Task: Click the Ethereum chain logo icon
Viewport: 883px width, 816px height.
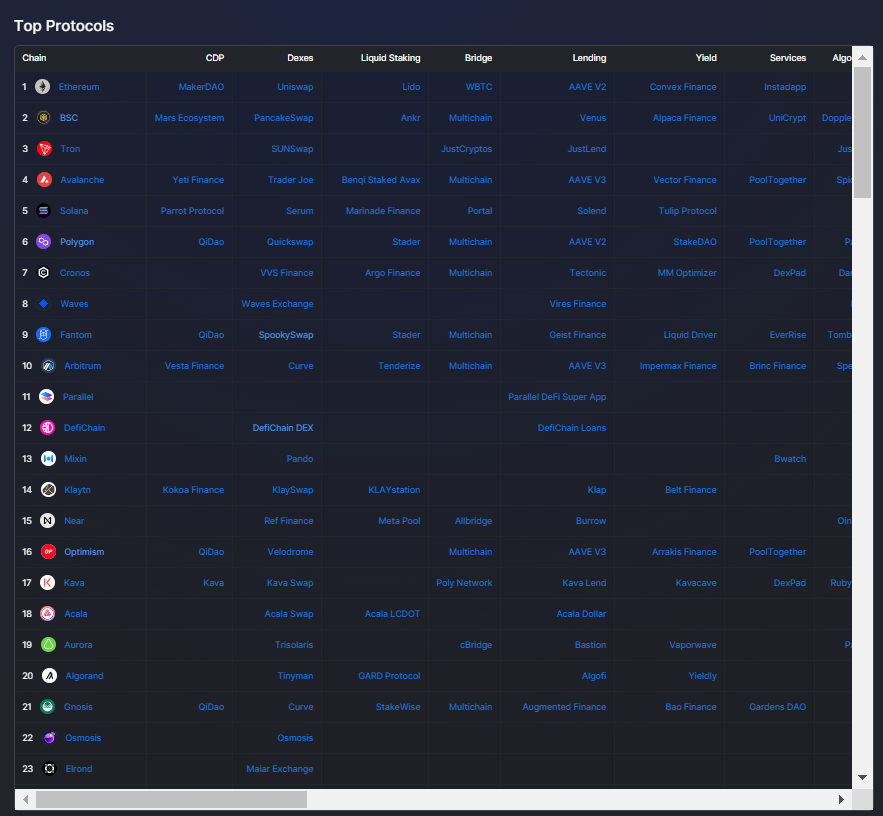Action: pos(43,87)
